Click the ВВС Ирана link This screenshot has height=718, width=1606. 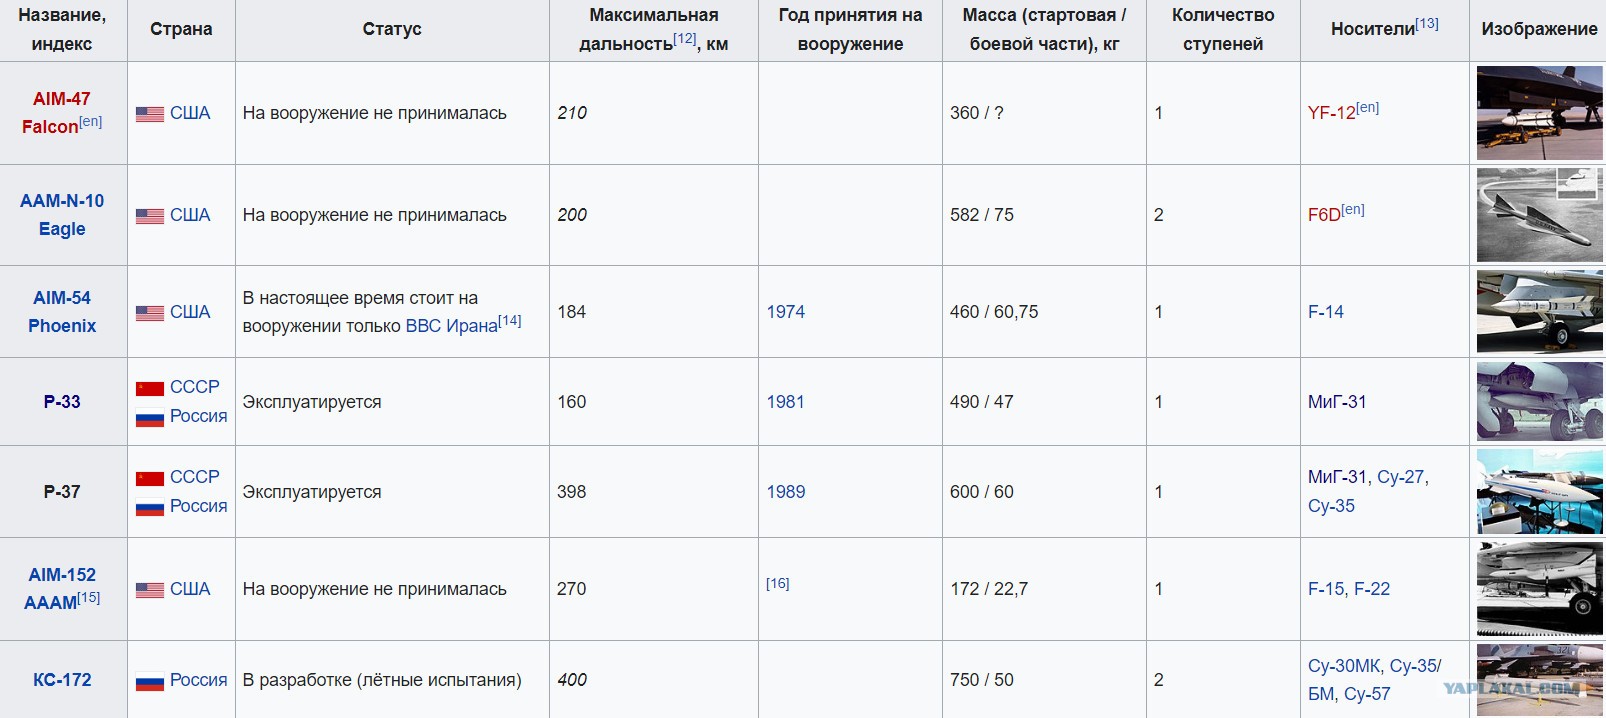[x=452, y=326]
